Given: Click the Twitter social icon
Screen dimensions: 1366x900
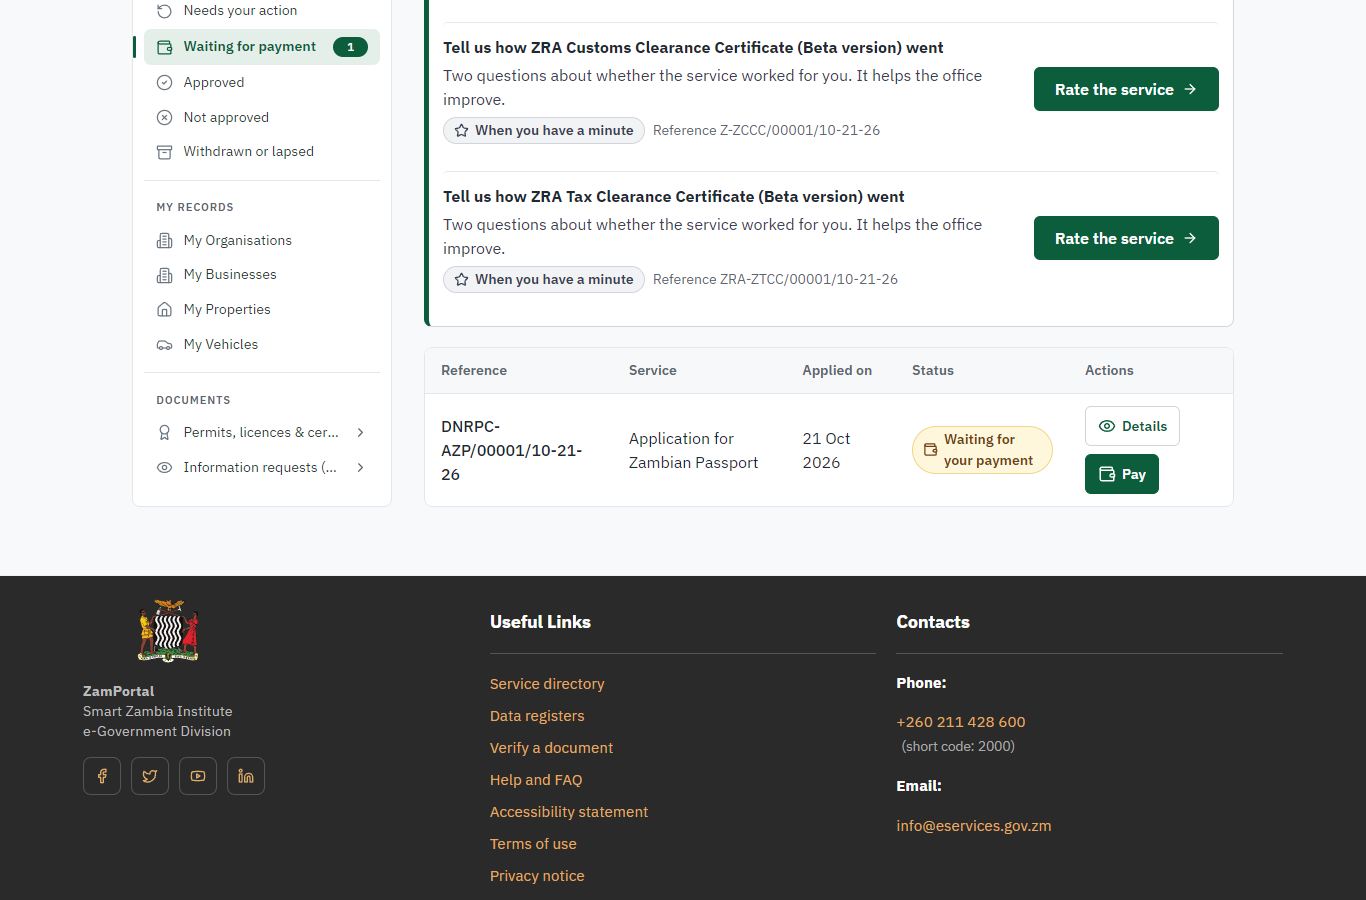Looking at the screenshot, I should pyautogui.click(x=150, y=776).
